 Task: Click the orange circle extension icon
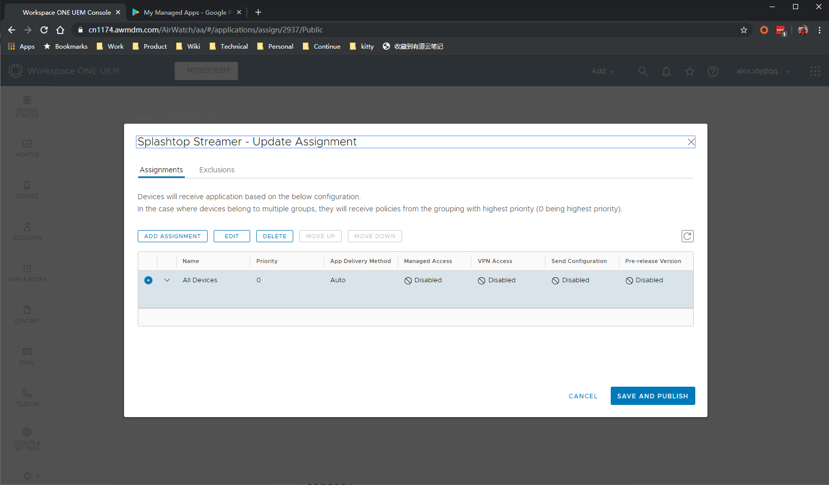coord(763,30)
